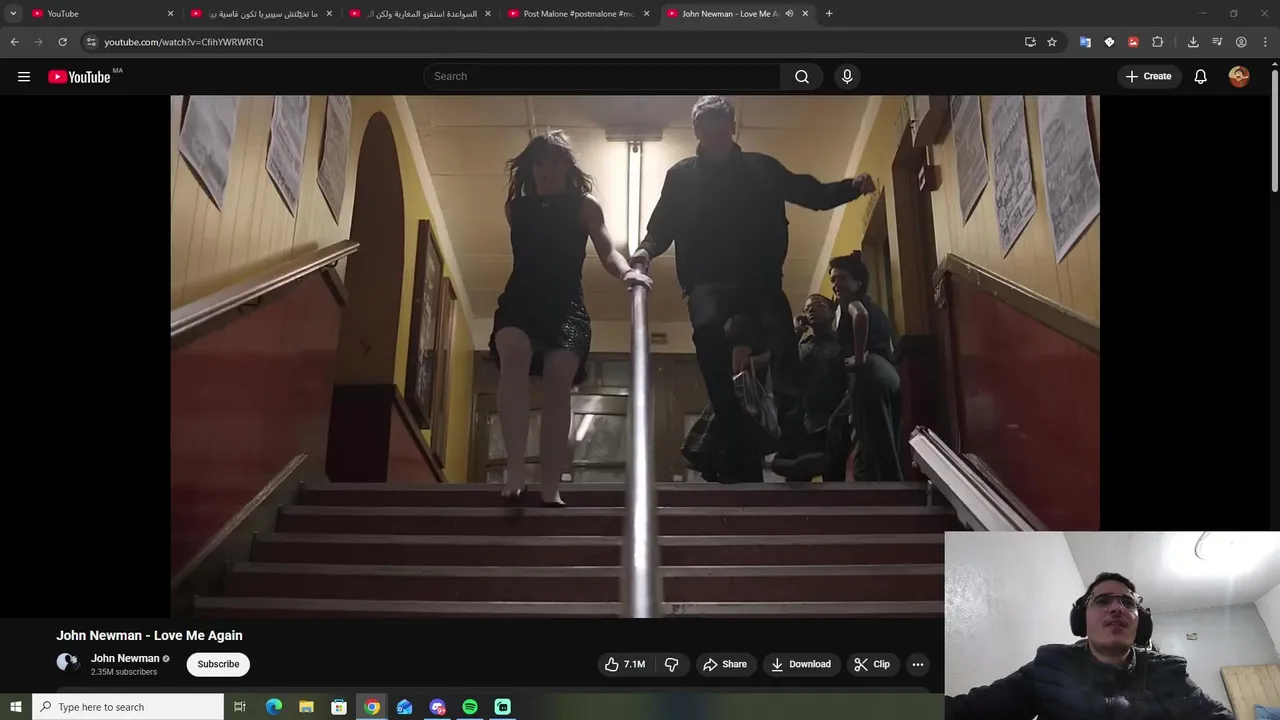
Task: Open the notifications bell
Action: pos(1201,76)
